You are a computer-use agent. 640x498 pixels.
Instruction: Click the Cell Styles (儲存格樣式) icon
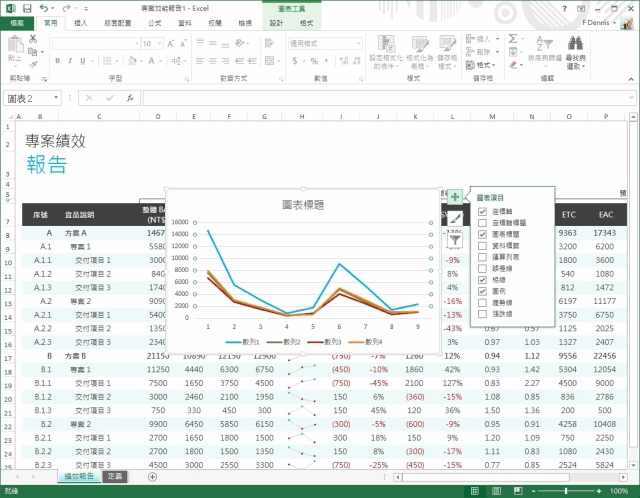click(x=447, y=43)
